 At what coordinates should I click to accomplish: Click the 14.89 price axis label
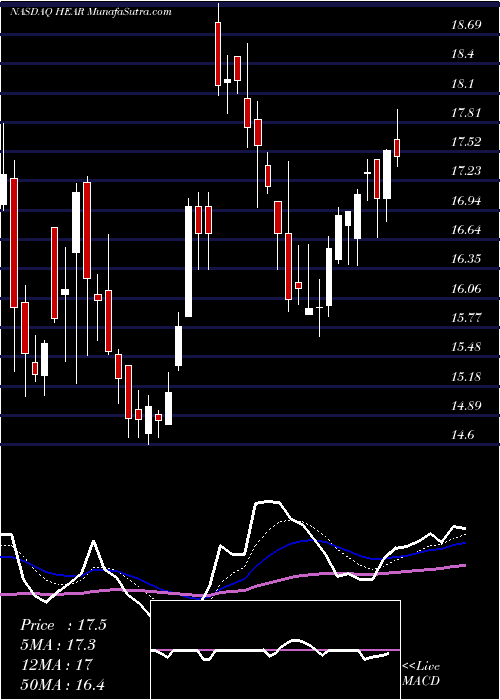click(466, 406)
